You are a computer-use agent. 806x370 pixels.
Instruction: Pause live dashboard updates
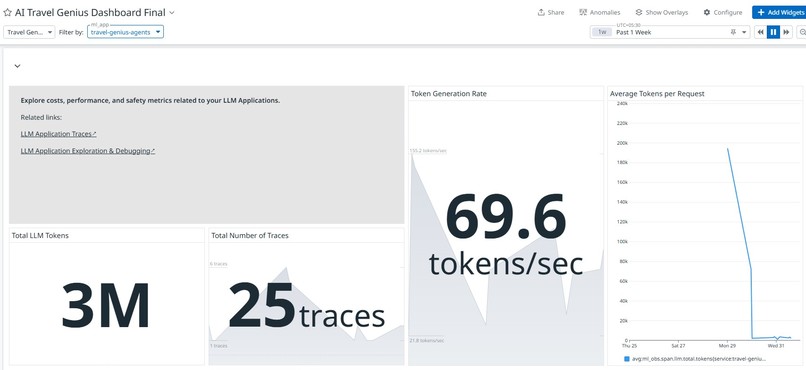click(x=773, y=32)
